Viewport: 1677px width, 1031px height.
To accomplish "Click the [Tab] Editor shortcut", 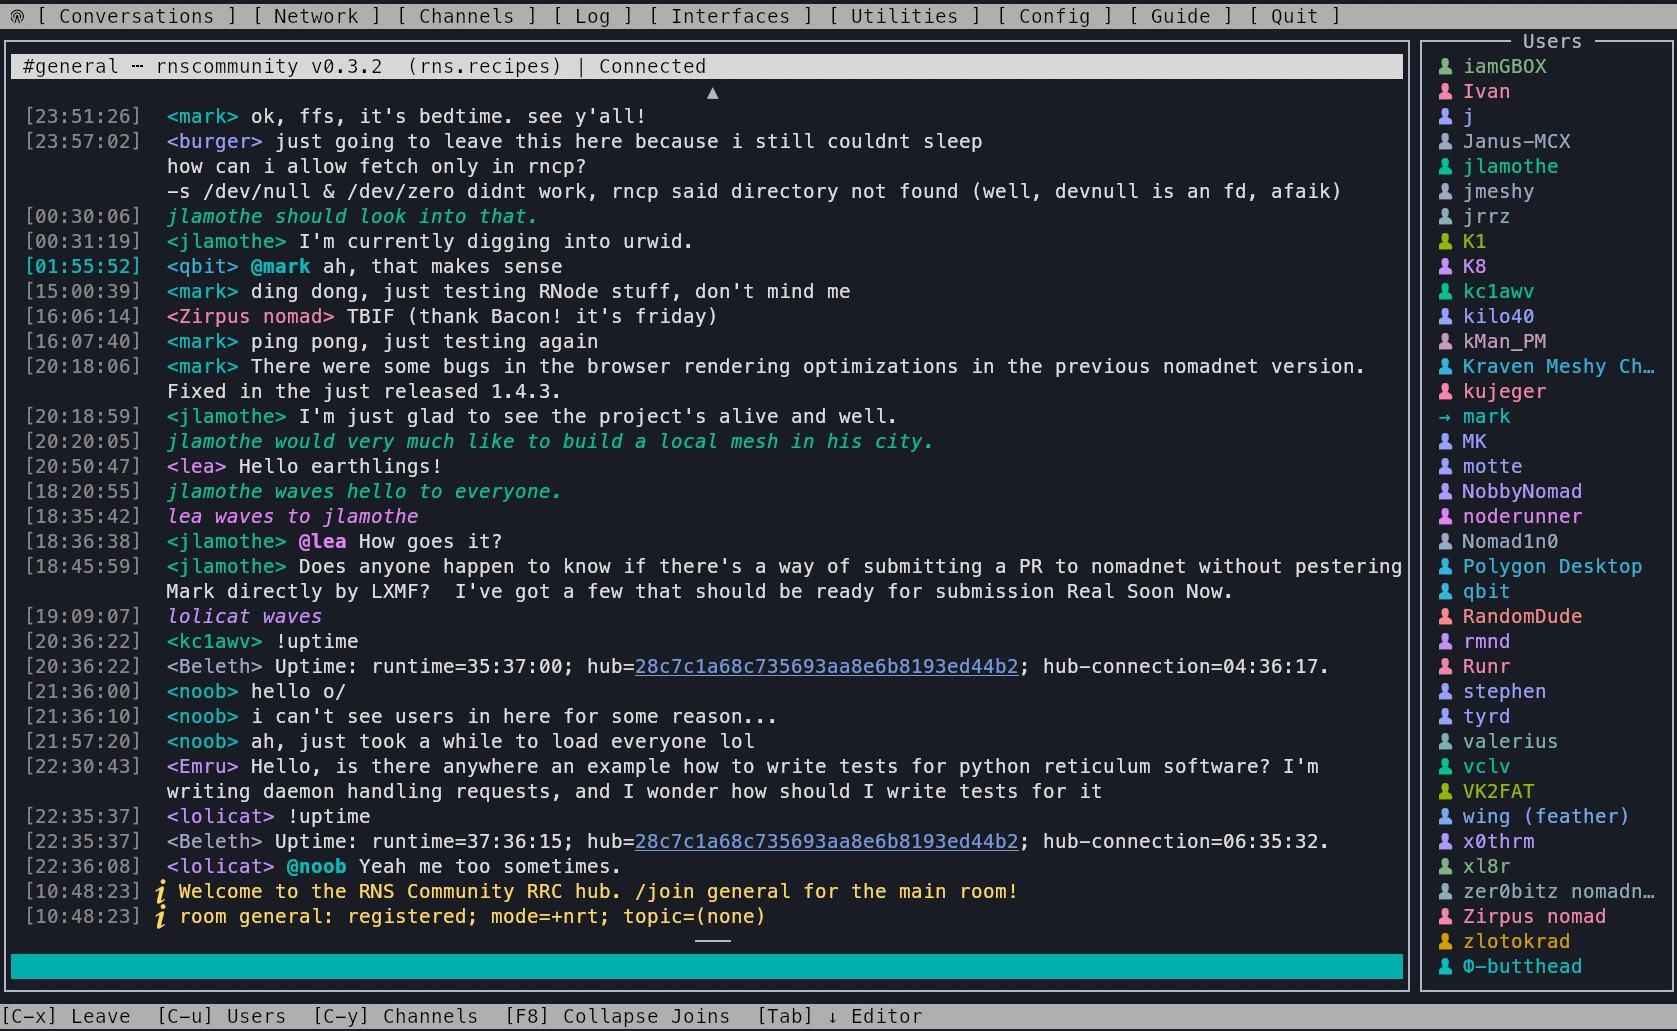I will 839,1016.
